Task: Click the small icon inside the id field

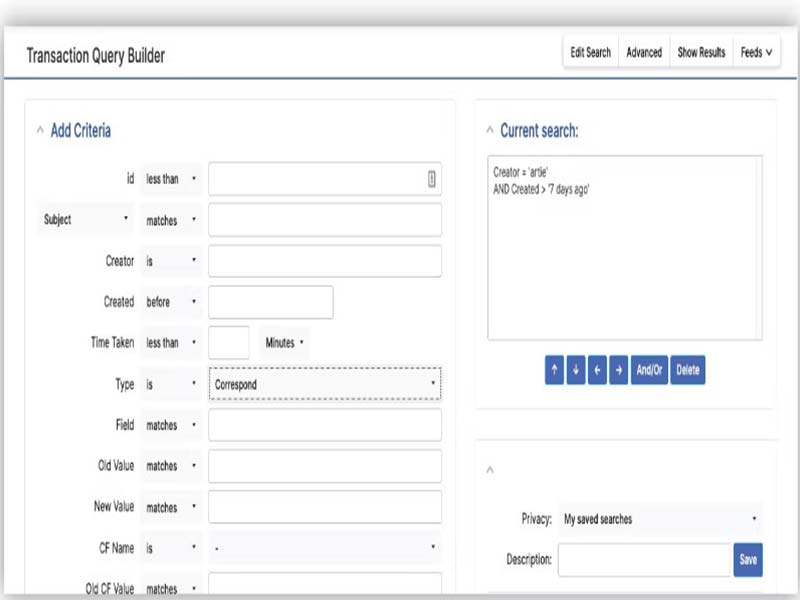Action: click(429, 179)
